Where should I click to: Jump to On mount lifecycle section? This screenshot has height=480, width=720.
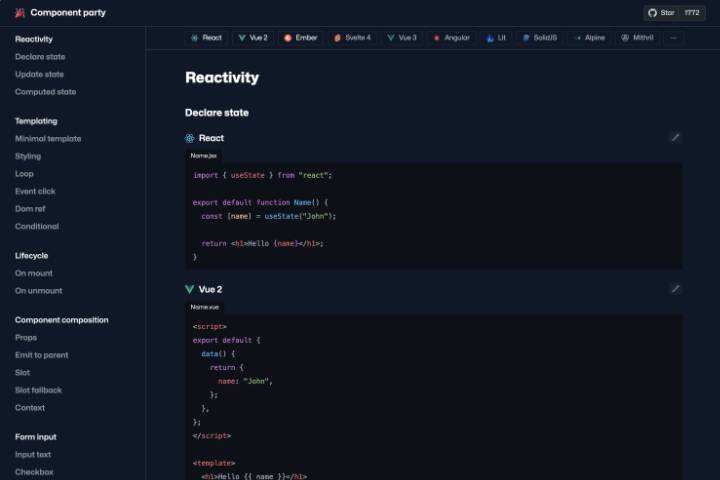[x=34, y=273]
